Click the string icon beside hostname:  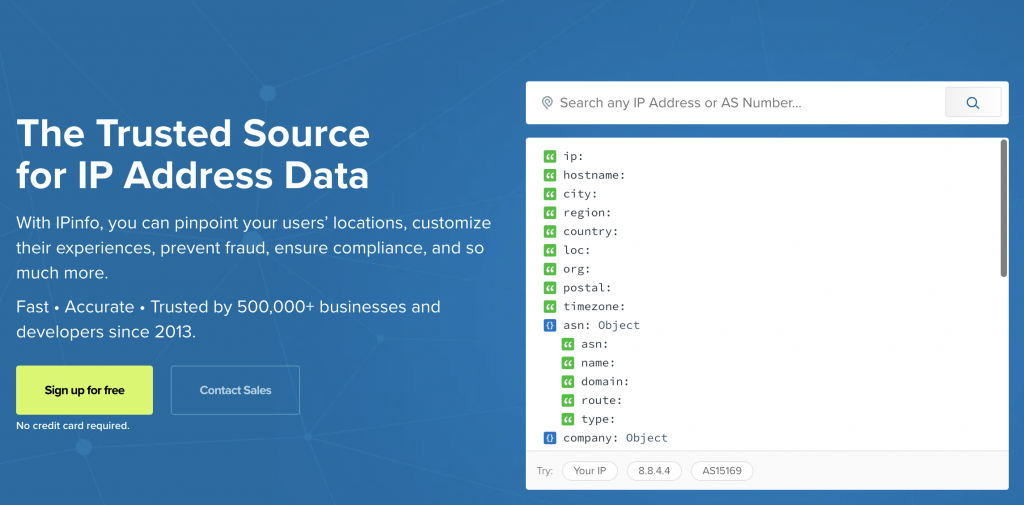point(549,175)
